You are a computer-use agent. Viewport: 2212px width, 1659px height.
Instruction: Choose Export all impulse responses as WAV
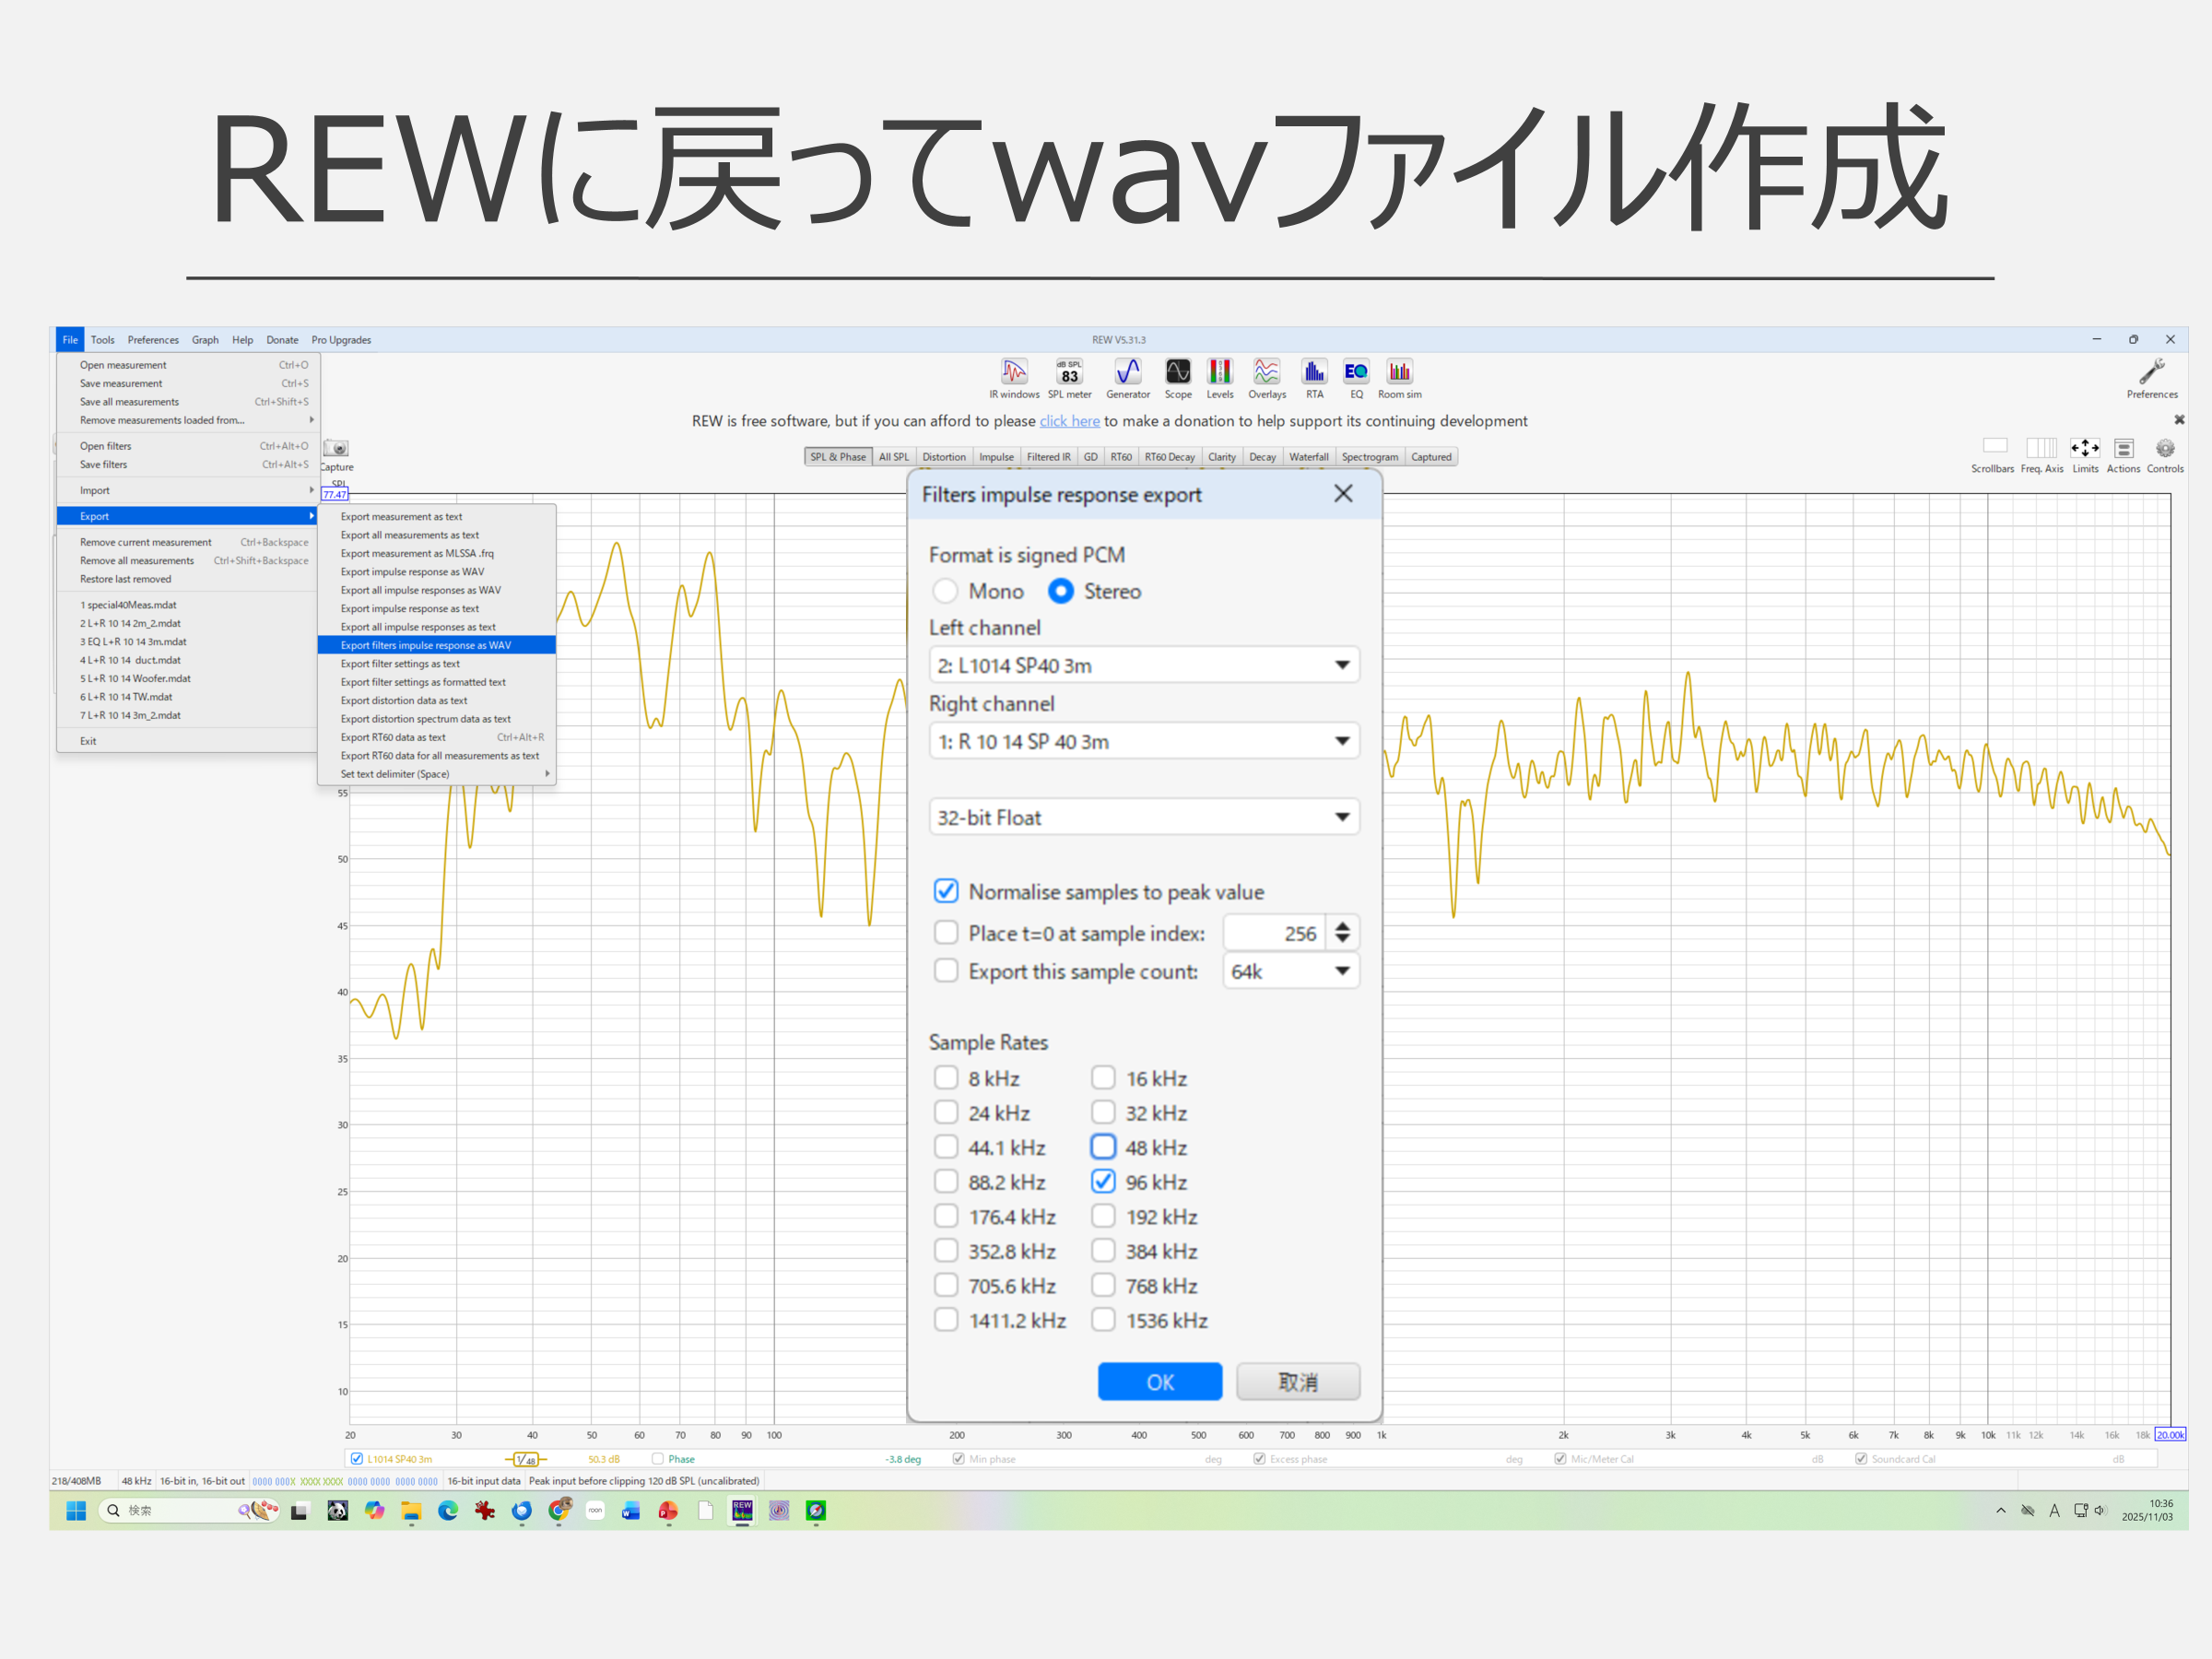420,590
